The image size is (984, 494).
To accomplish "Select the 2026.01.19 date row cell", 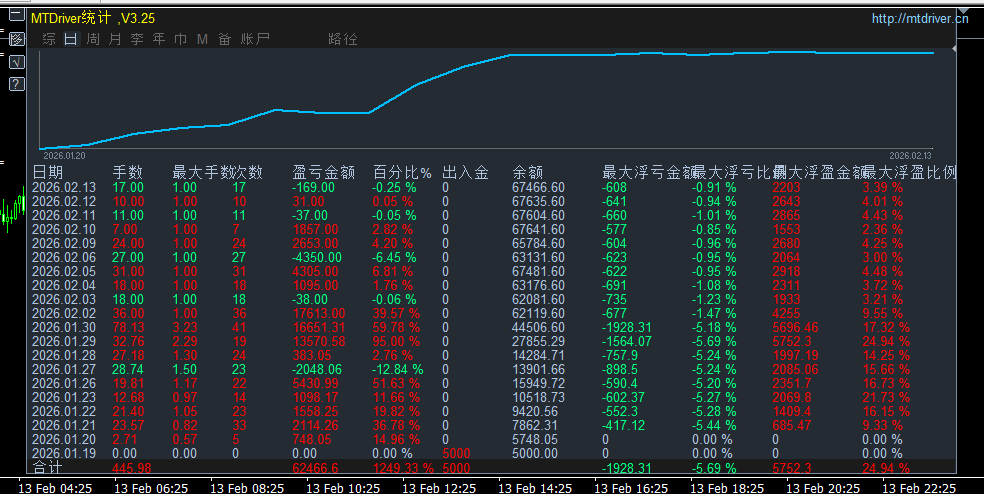I will coord(64,453).
